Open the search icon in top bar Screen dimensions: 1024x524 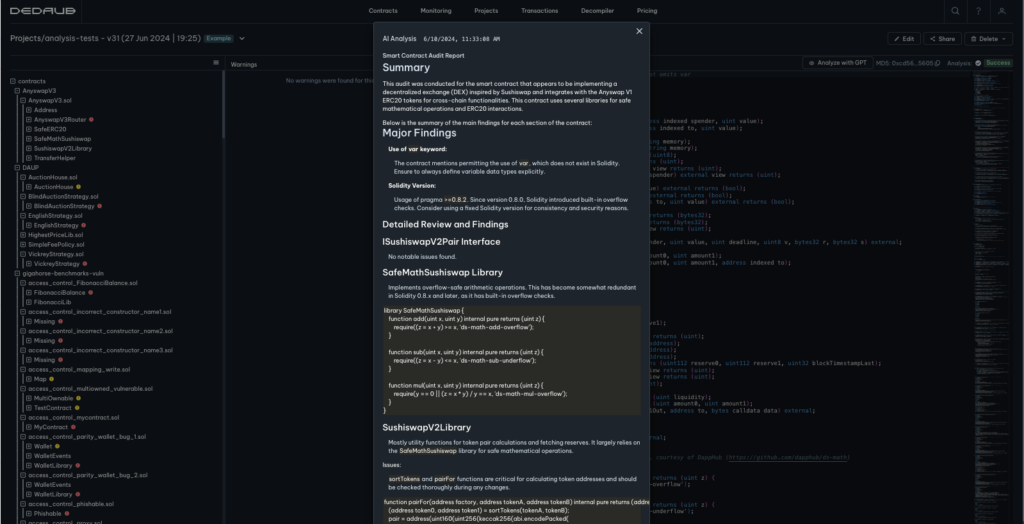coord(955,11)
